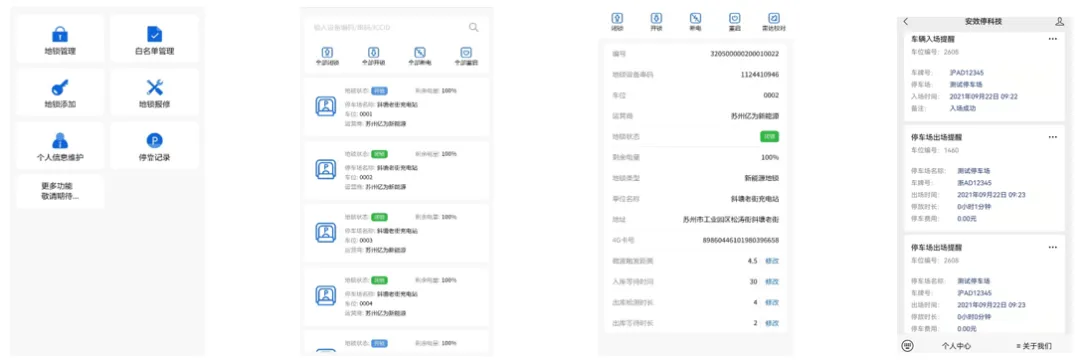Click the green status badge on lock 0004
The width and height of the screenshot is (1080, 360).
[x=380, y=280]
